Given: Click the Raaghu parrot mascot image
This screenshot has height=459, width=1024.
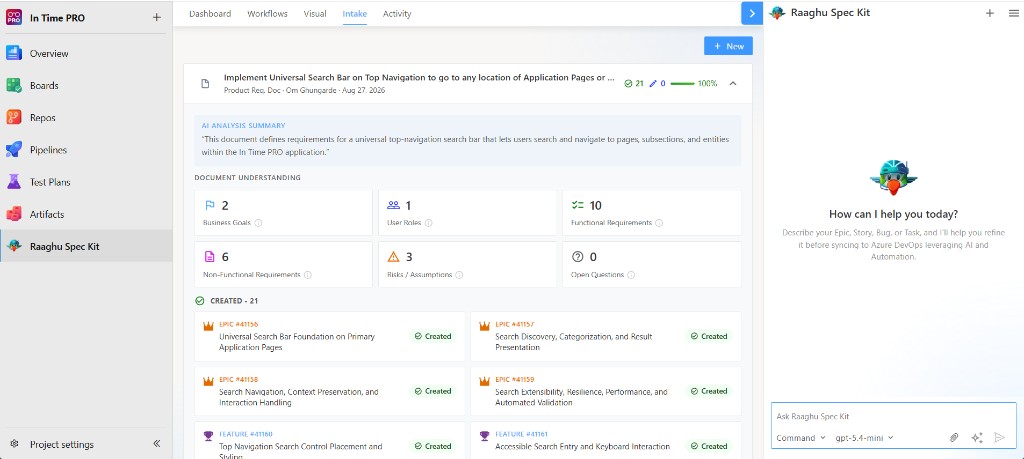Looking at the screenshot, I should [x=893, y=178].
